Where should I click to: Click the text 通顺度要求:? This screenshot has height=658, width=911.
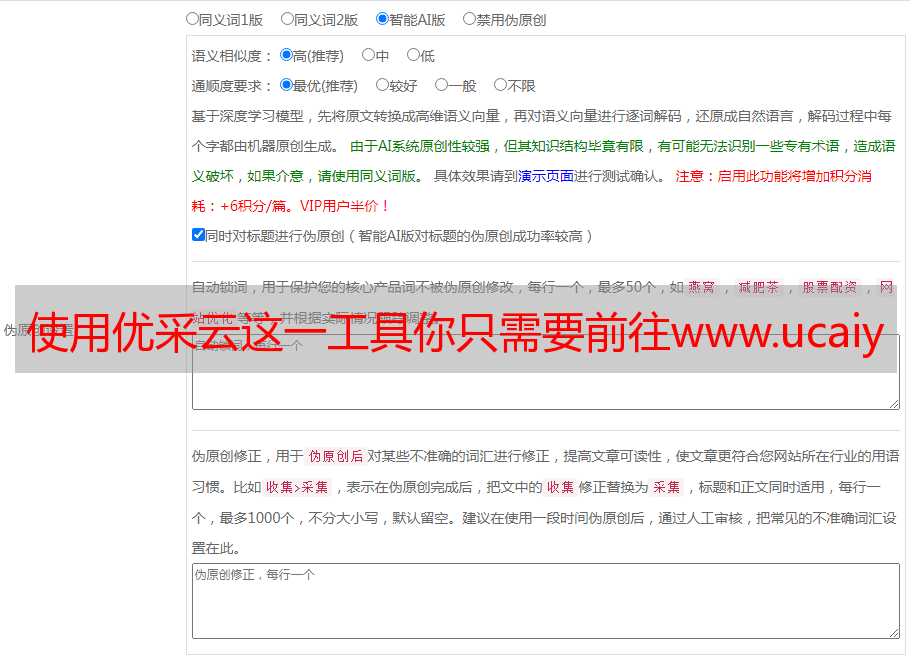point(232,86)
